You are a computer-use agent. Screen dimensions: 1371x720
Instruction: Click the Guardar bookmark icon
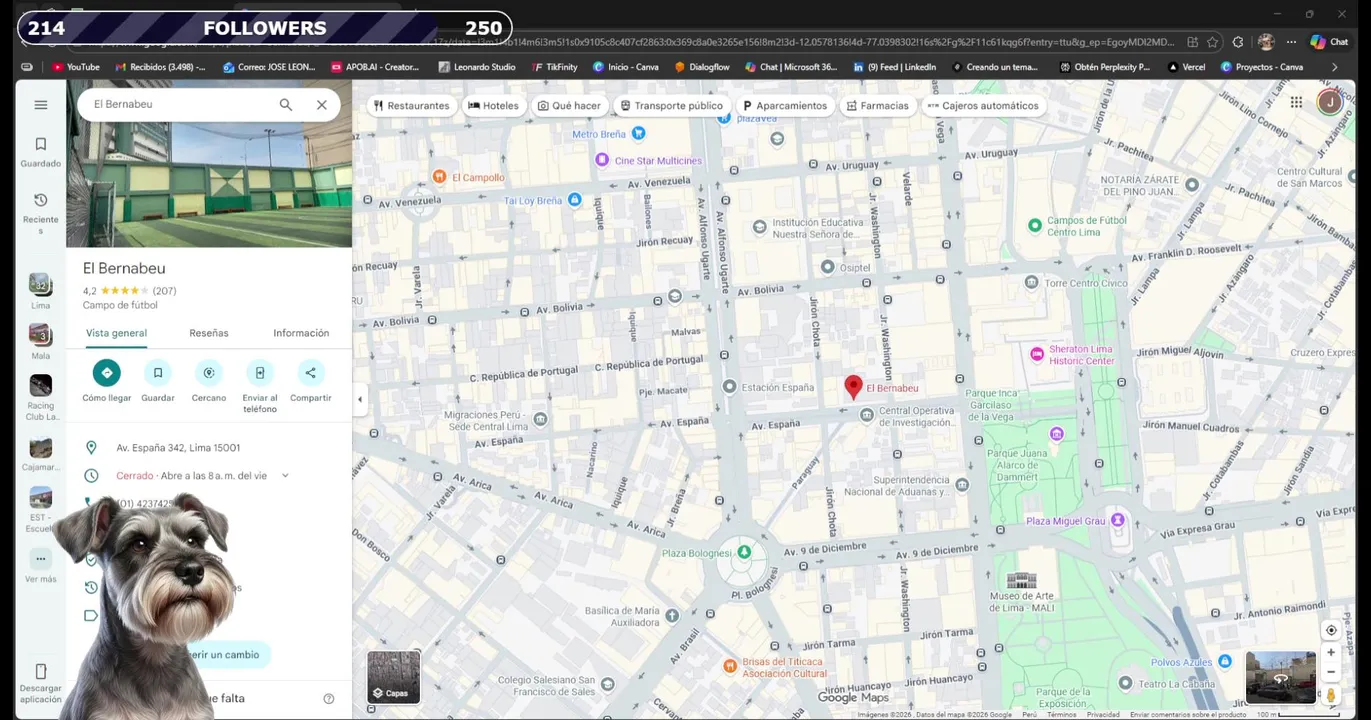(x=158, y=373)
